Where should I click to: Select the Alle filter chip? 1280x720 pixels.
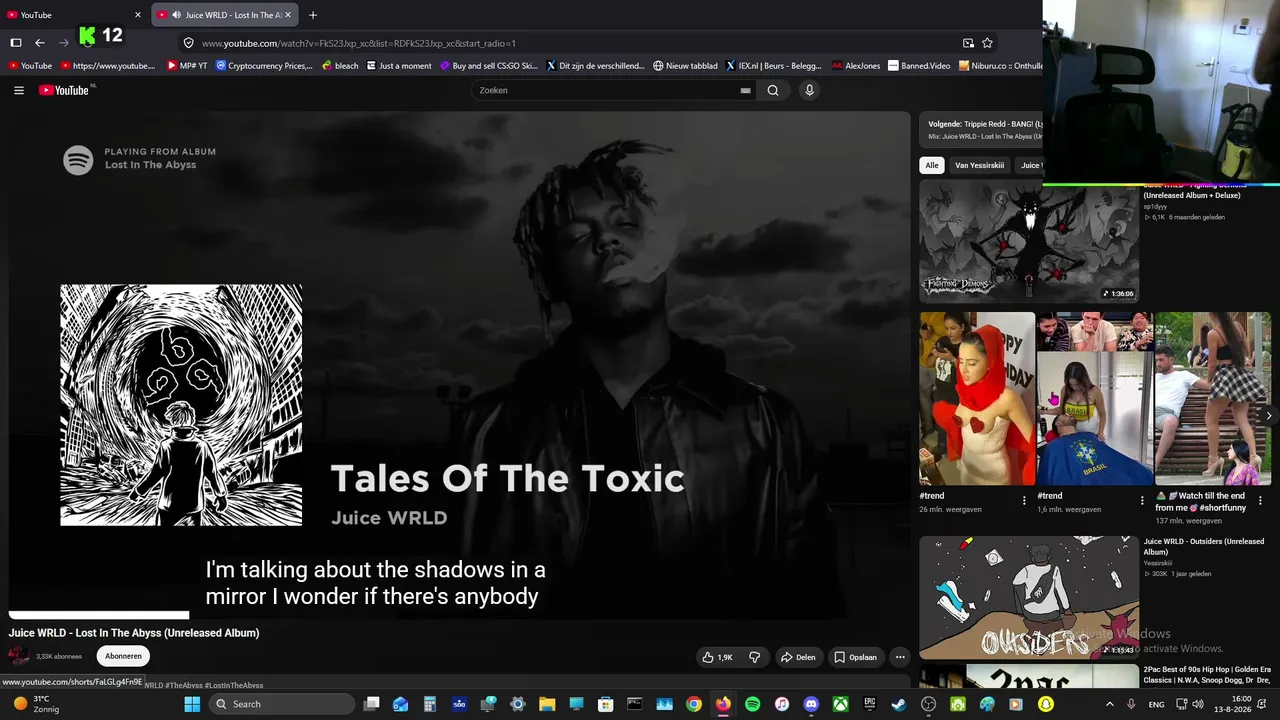point(932,165)
